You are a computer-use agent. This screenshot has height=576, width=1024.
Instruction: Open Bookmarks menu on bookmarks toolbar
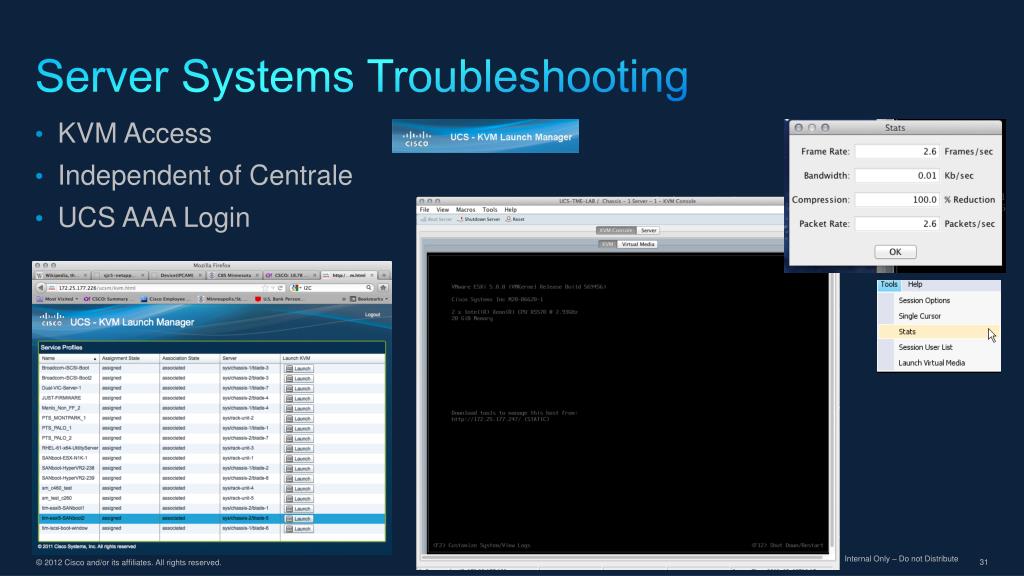(369, 299)
